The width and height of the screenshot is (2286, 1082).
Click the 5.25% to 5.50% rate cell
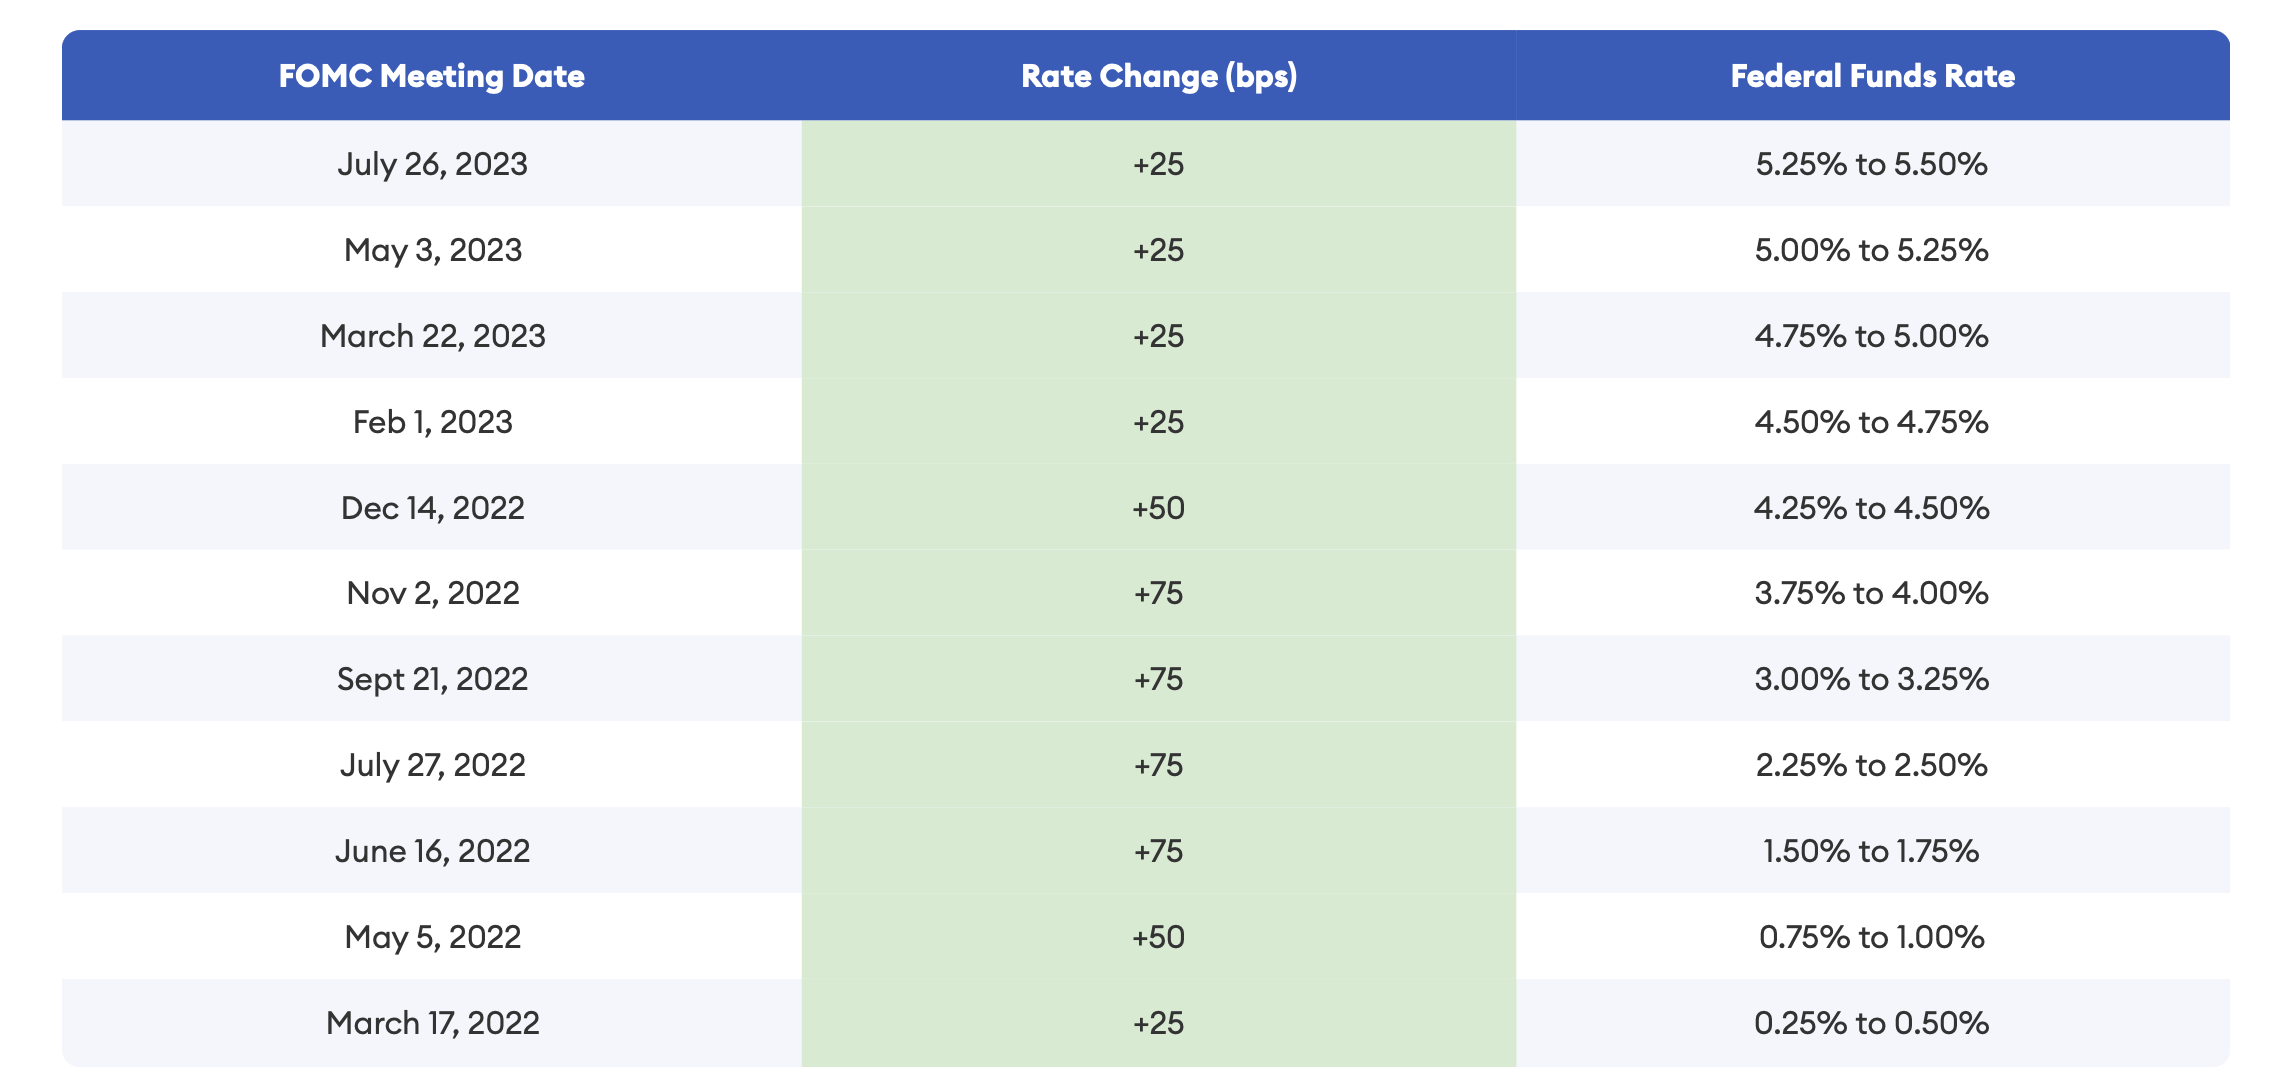(1871, 164)
